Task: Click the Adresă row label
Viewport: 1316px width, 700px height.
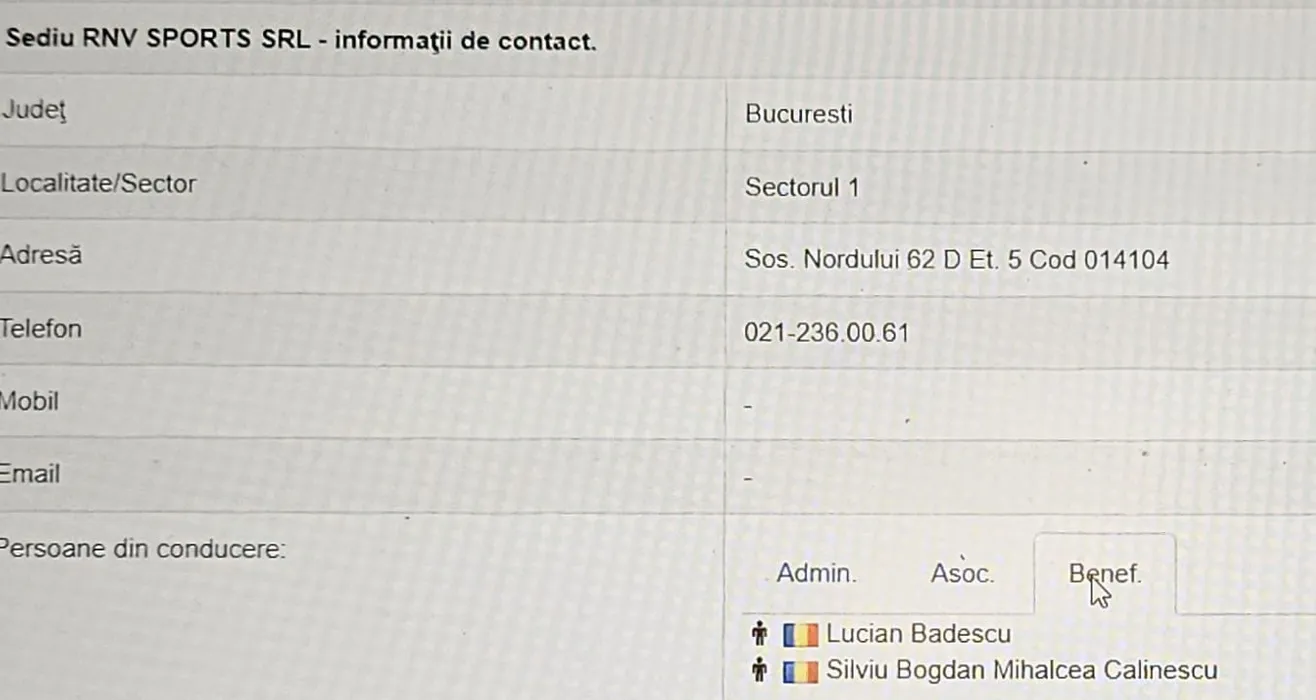Action: pos(41,255)
